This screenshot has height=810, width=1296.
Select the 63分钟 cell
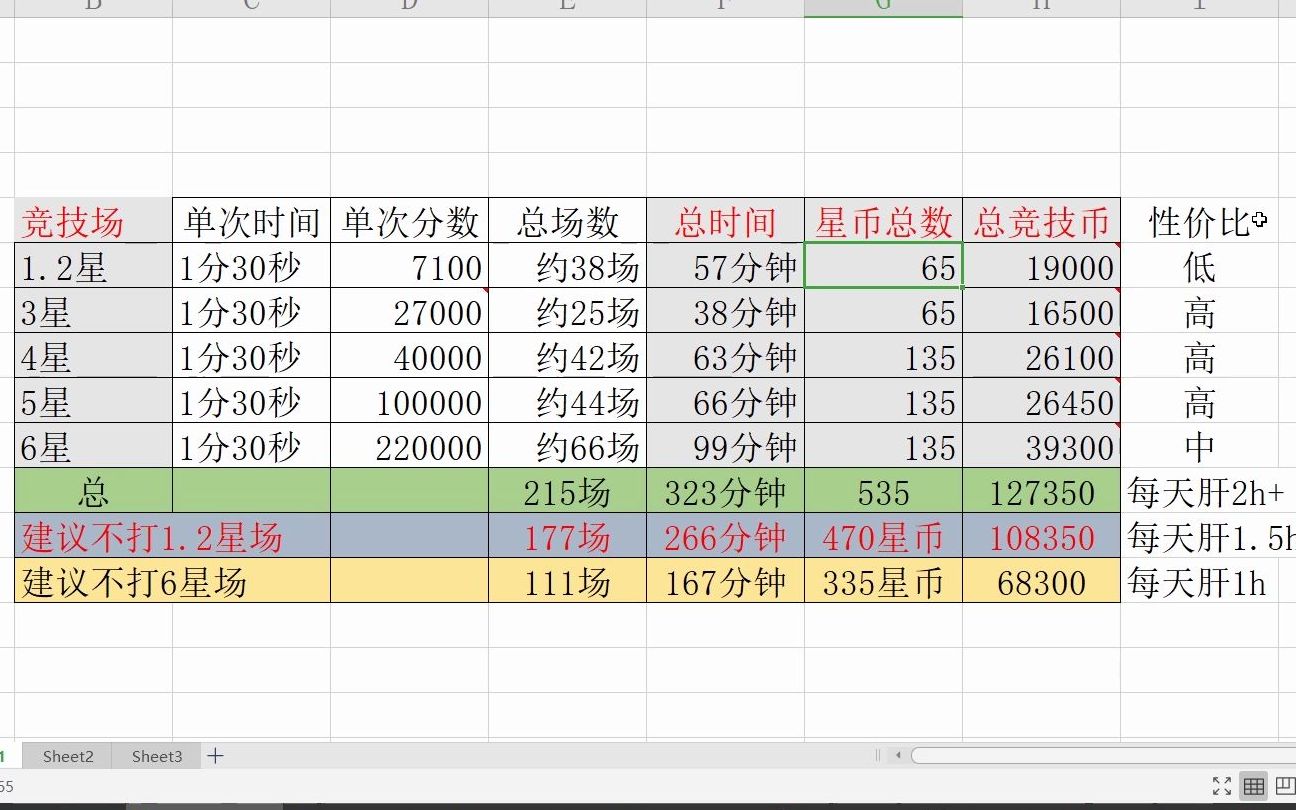tap(725, 356)
